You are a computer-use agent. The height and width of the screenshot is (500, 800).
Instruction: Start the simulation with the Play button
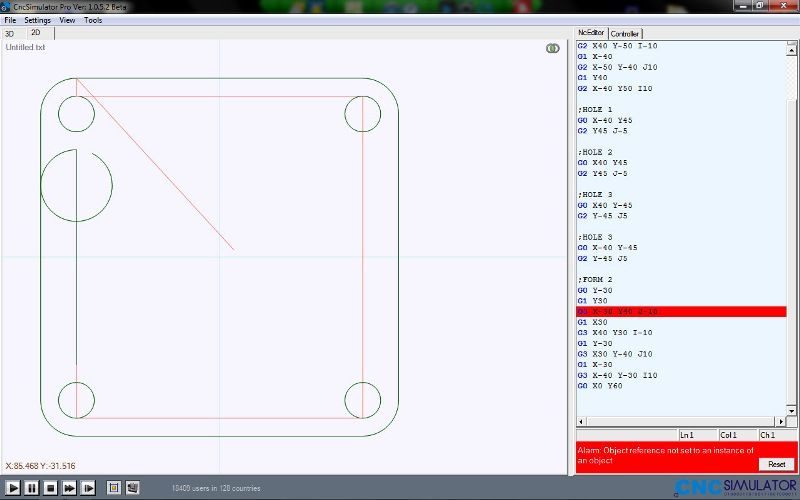[13, 488]
